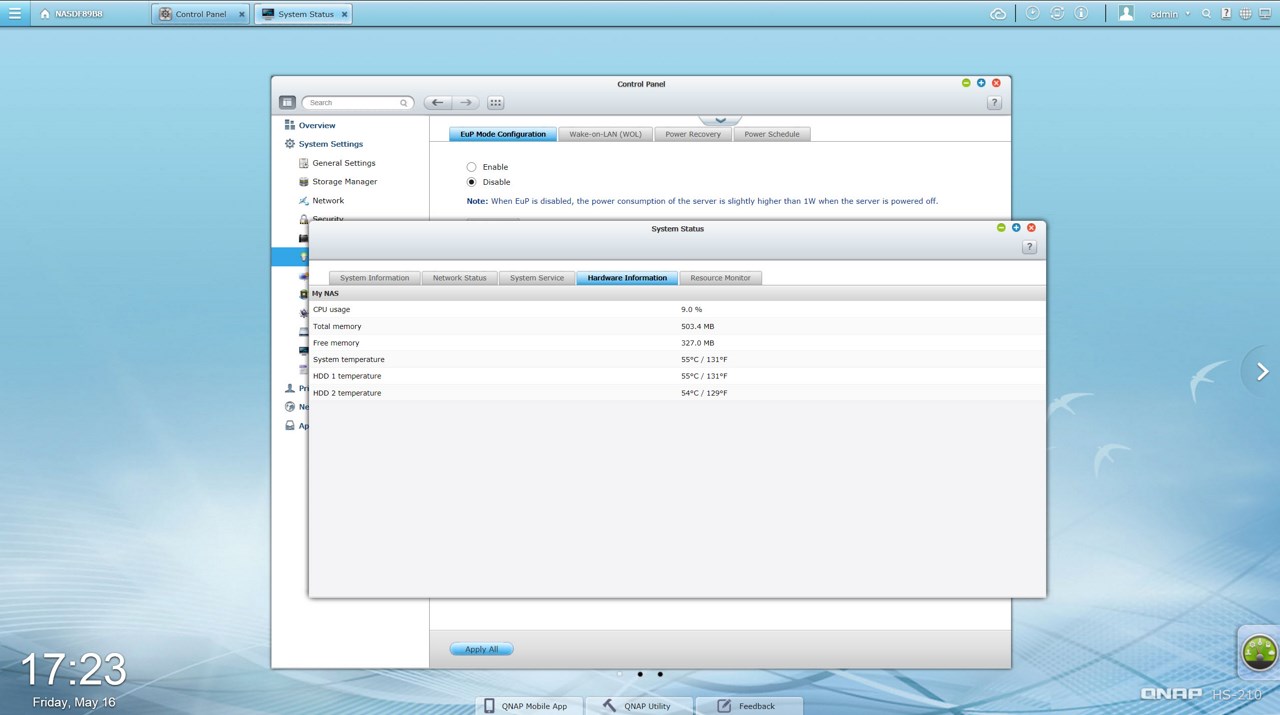
Task: Open the Control Panel grid view icon
Action: coord(495,102)
